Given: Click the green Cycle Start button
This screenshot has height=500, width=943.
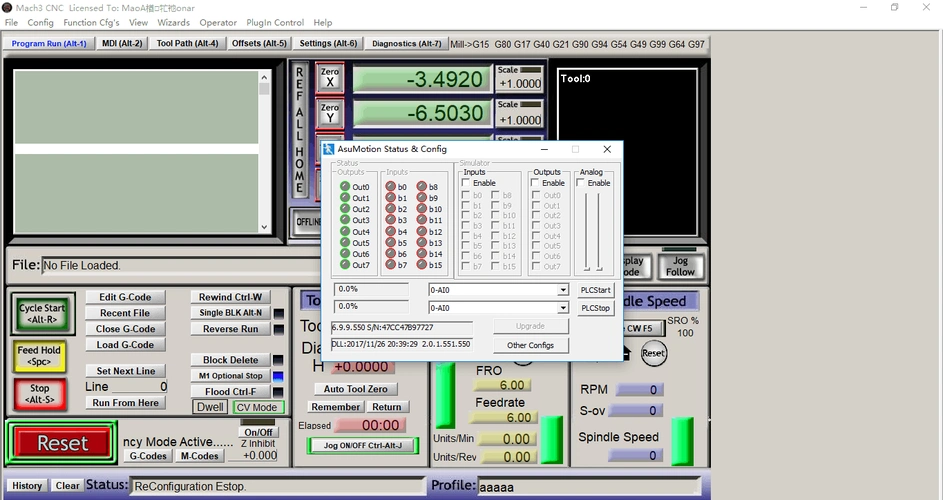Looking at the screenshot, I should point(40,313).
